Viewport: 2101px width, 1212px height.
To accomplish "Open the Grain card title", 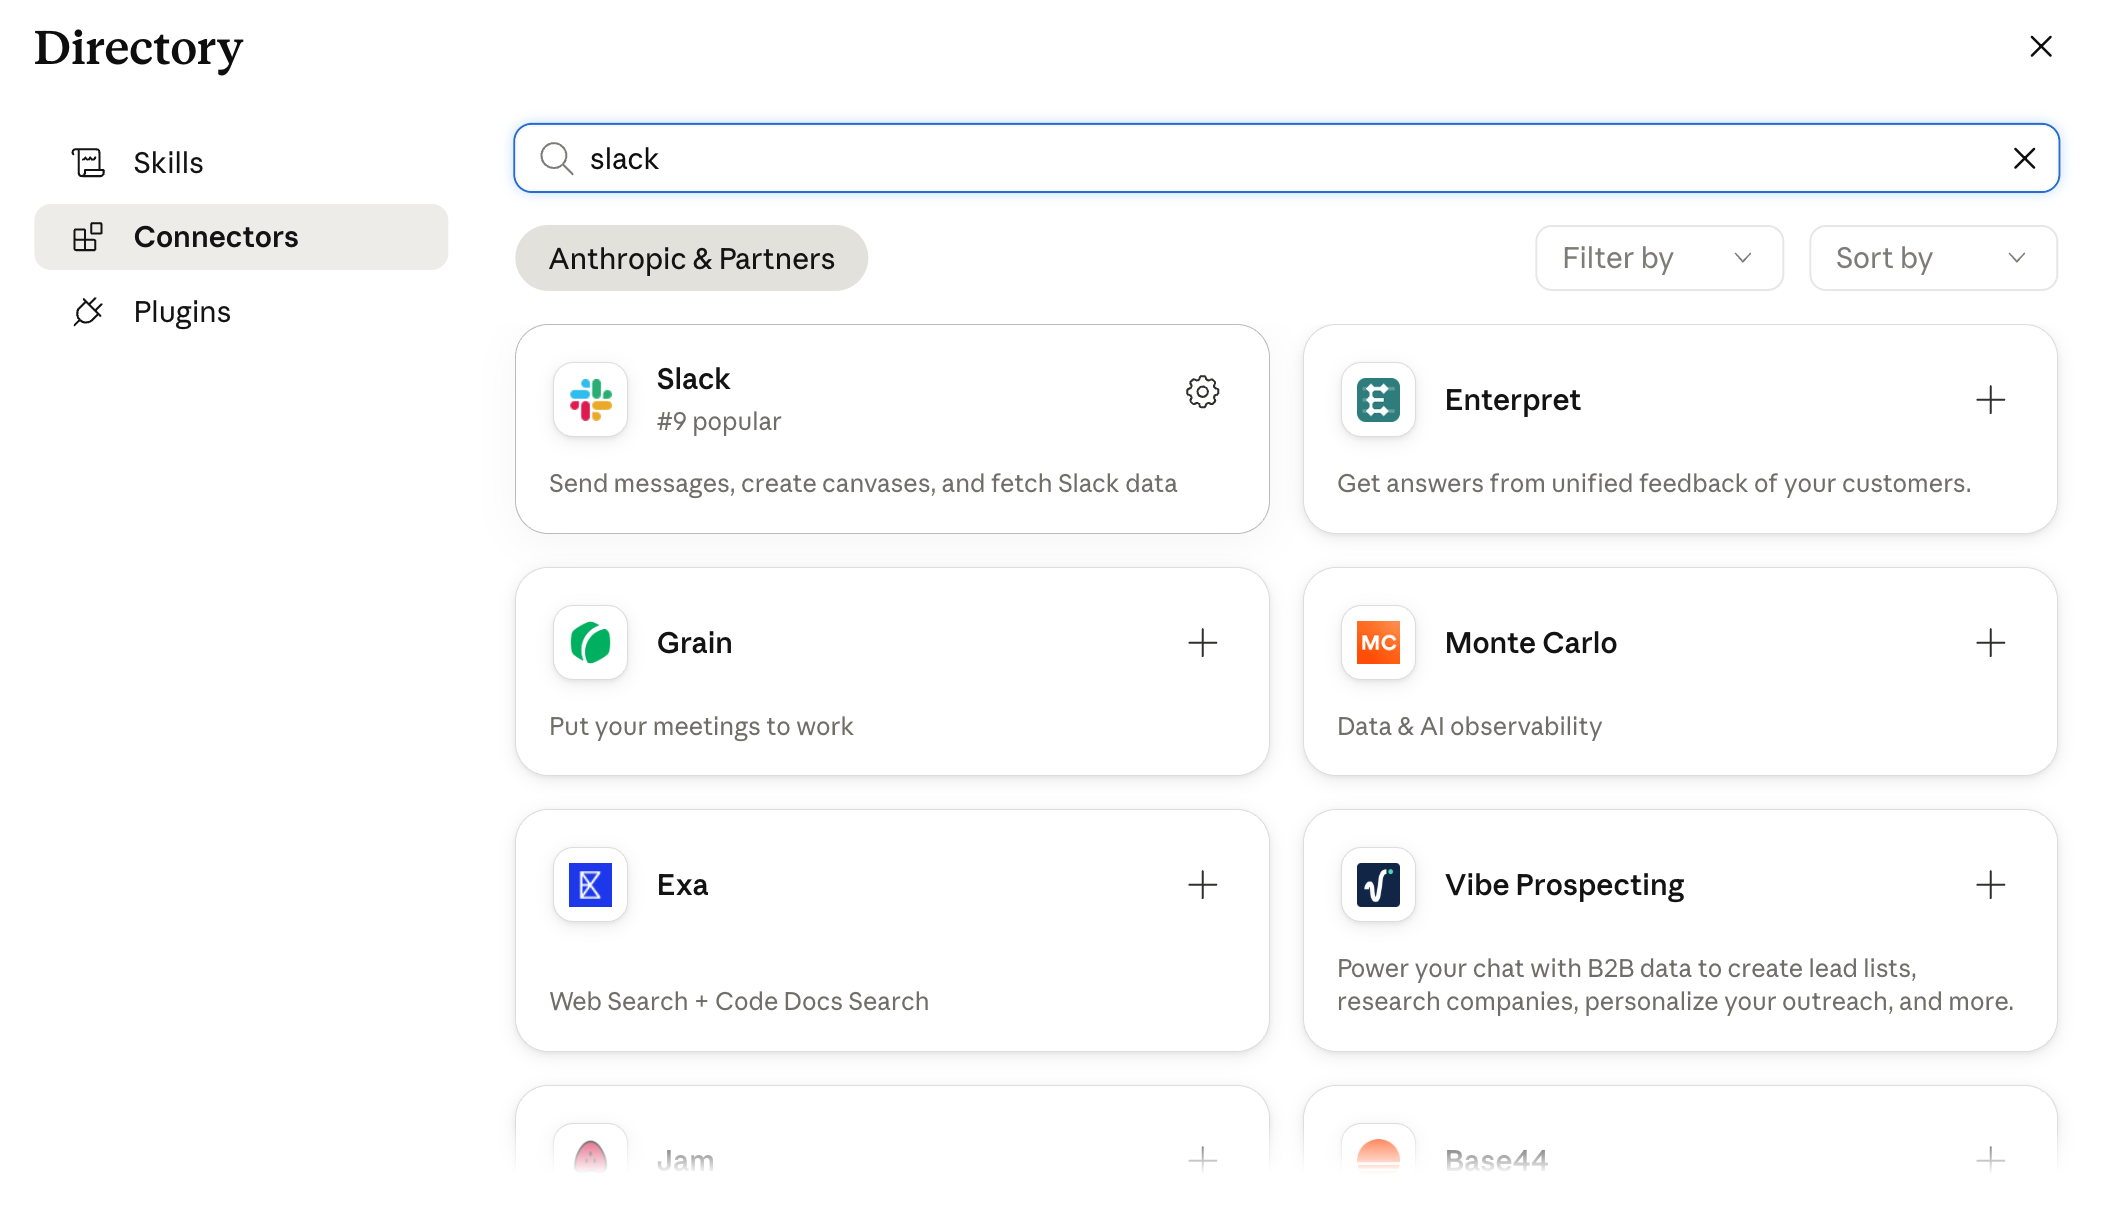I will [x=694, y=642].
